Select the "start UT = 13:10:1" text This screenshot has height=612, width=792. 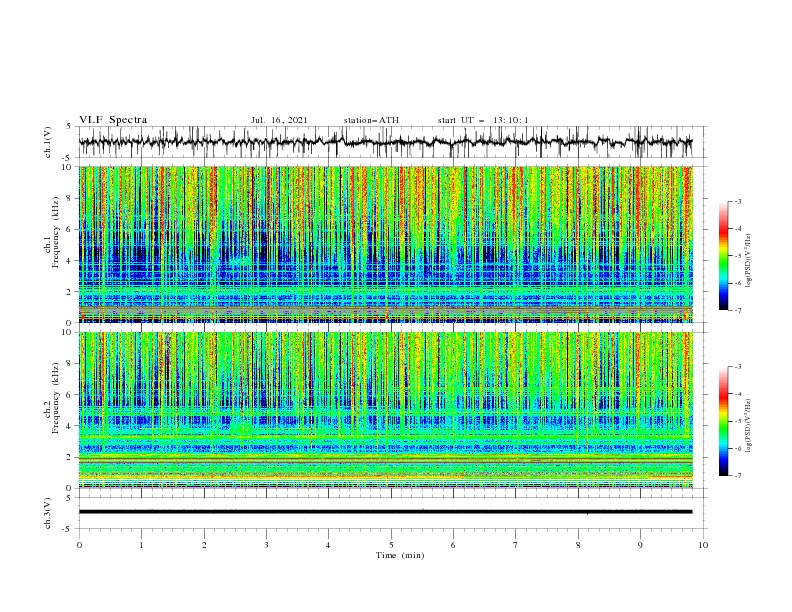point(483,120)
